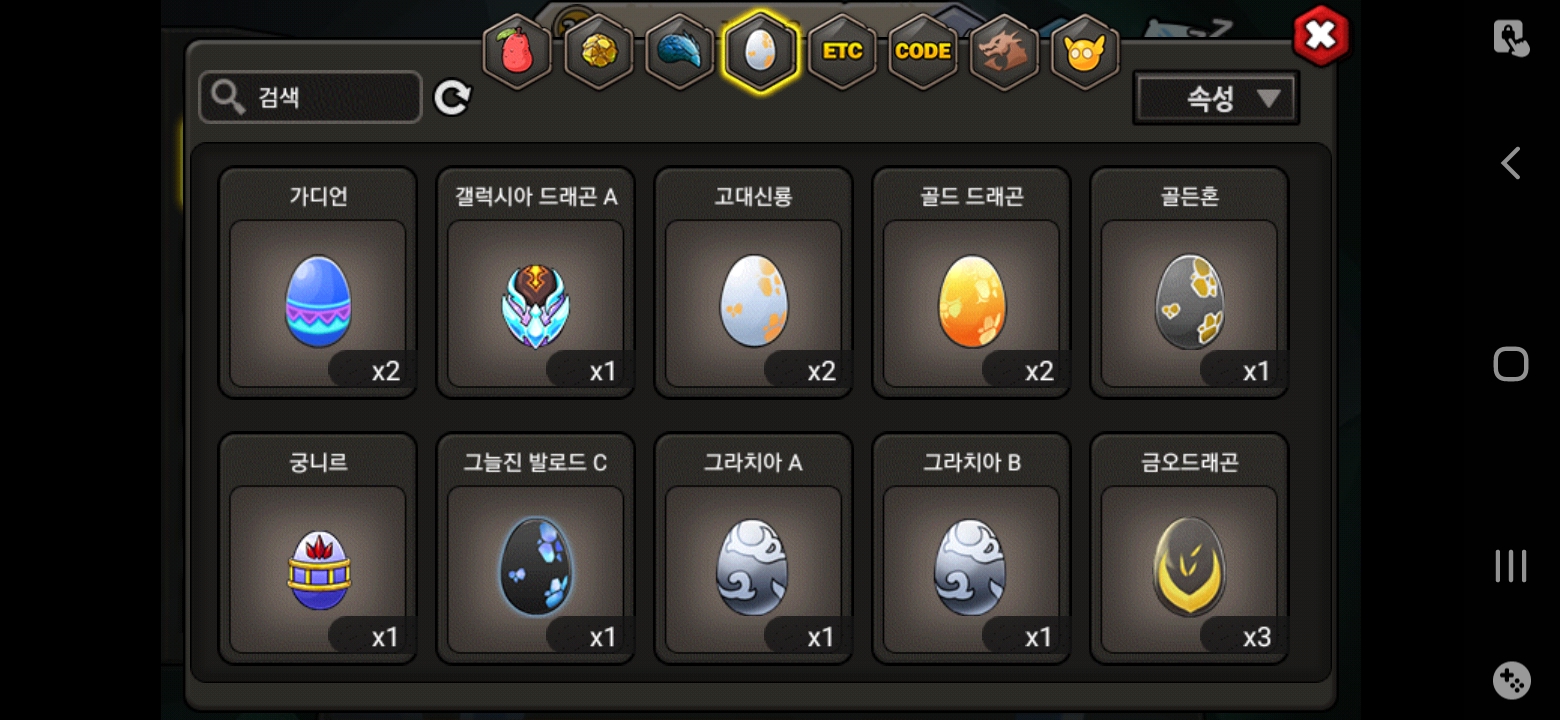This screenshot has height=720, width=1560.
Task: Select the egg inventory tab
Action: [x=761, y=52]
